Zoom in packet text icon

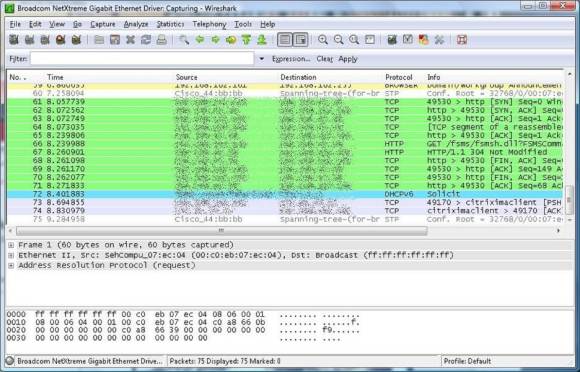[323, 40]
